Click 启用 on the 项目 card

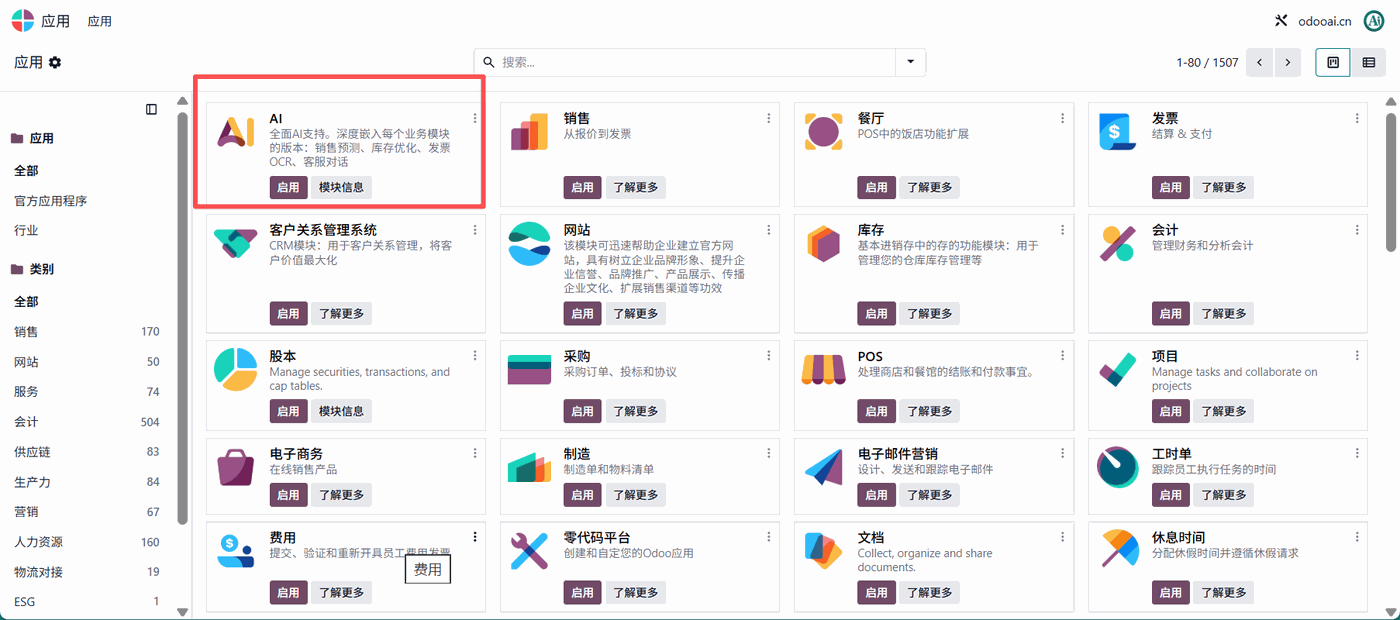tap(1170, 411)
